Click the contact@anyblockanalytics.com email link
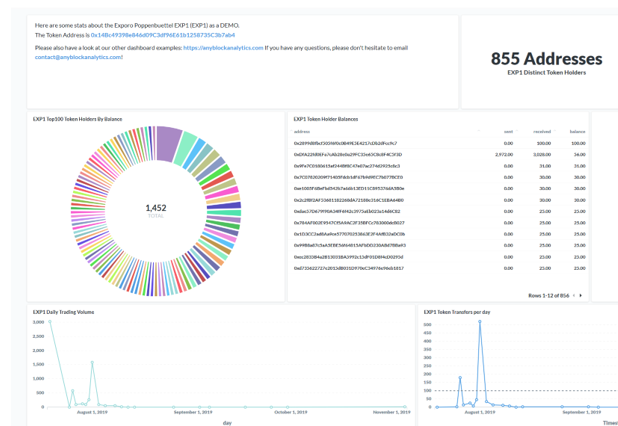Screen dimensions: 618x426 coord(78,57)
